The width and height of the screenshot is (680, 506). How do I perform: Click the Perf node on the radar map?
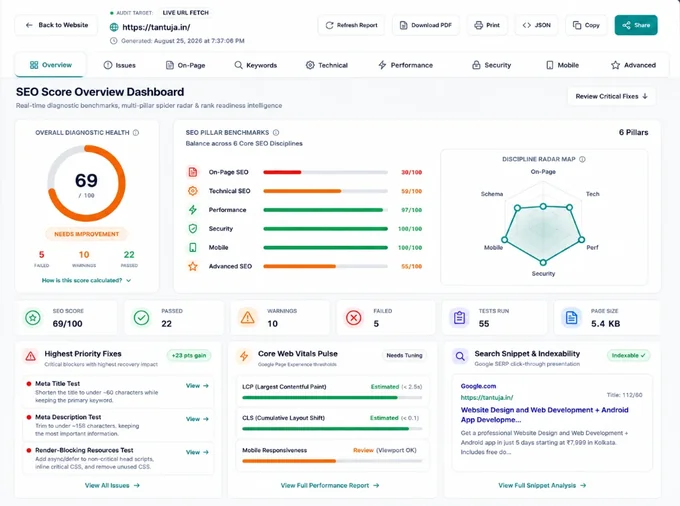[x=582, y=239]
